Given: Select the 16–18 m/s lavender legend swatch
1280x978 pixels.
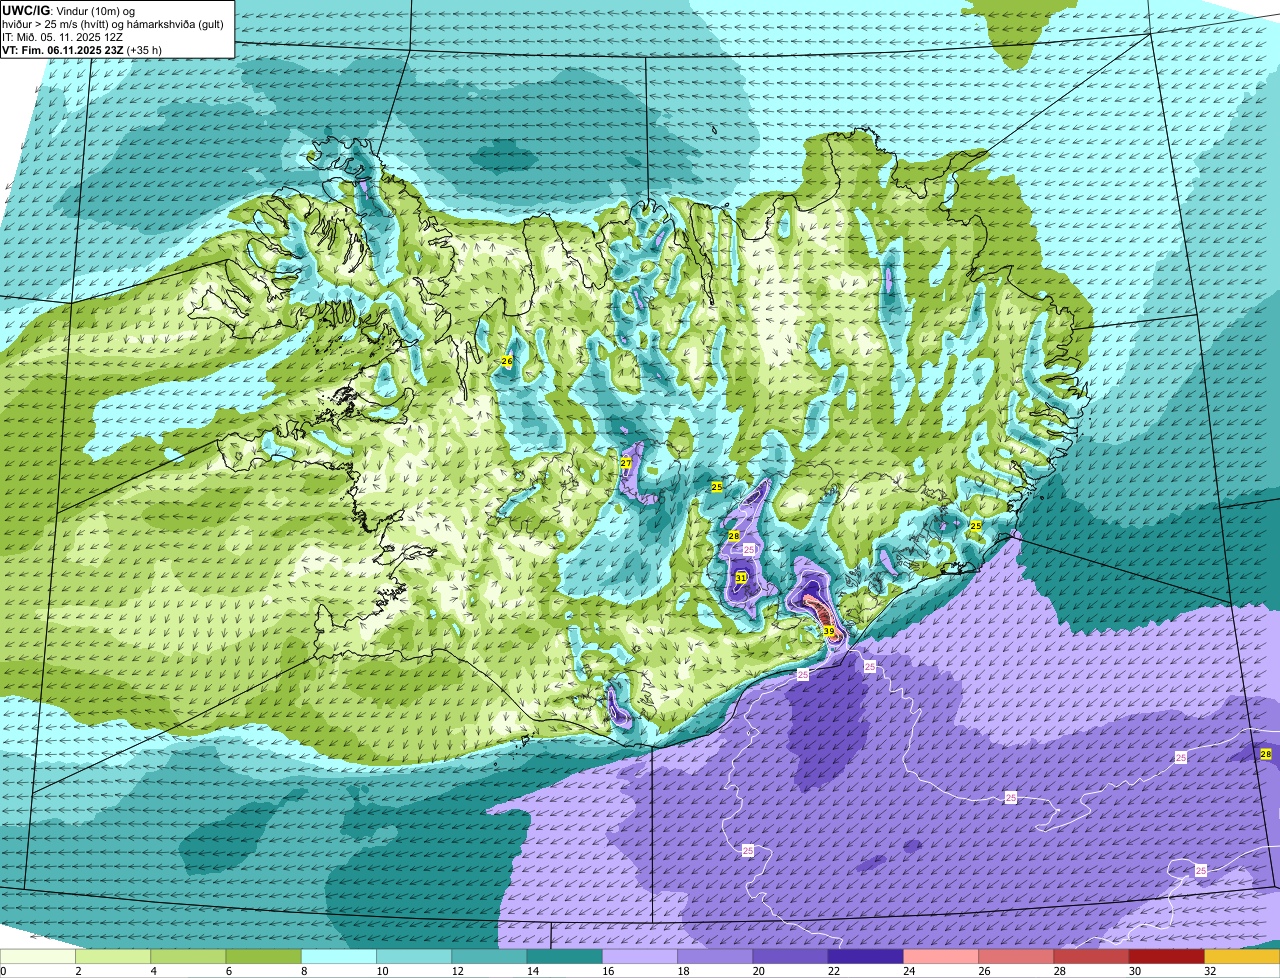Looking at the screenshot, I should click(640, 957).
